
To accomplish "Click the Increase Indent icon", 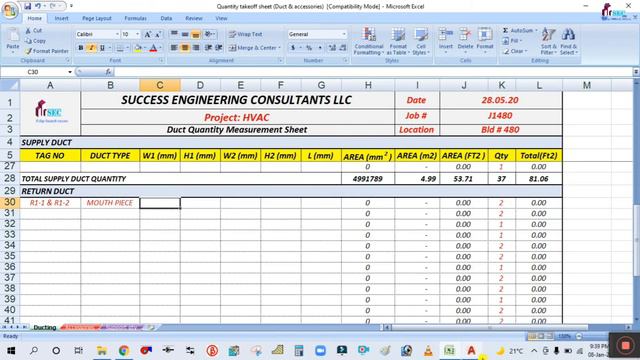I will [x=219, y=48].
